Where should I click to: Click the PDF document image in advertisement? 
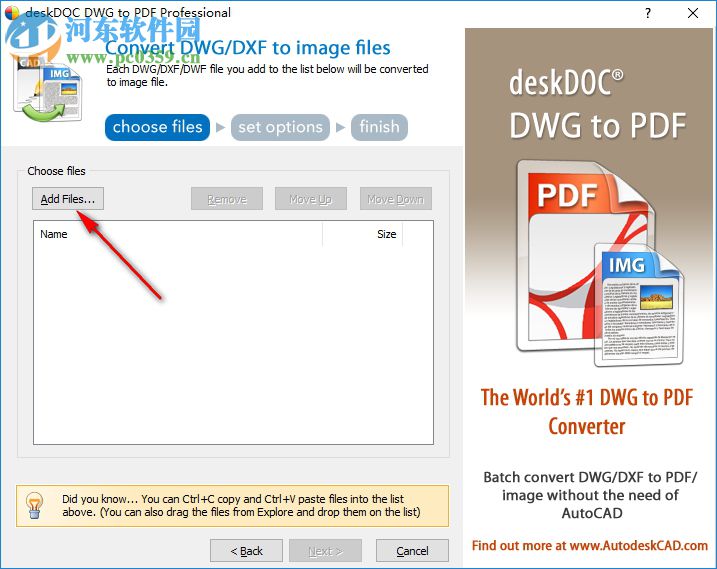coord(586,256)
